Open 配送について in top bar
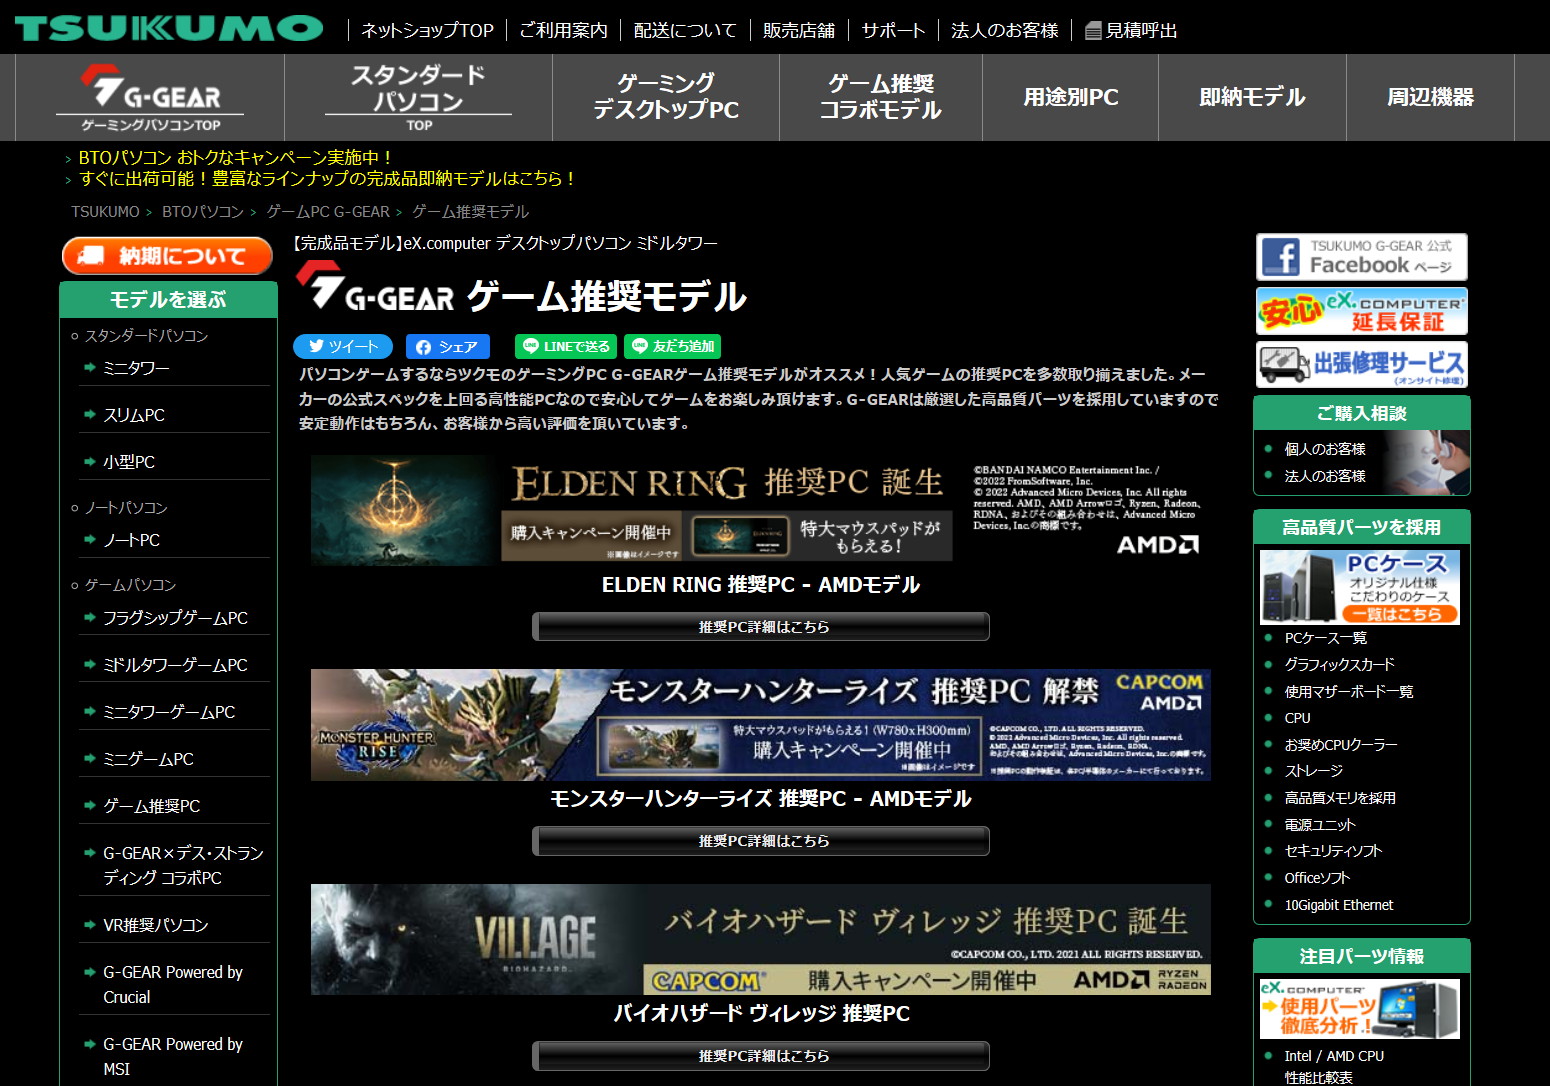 (685, 31)
